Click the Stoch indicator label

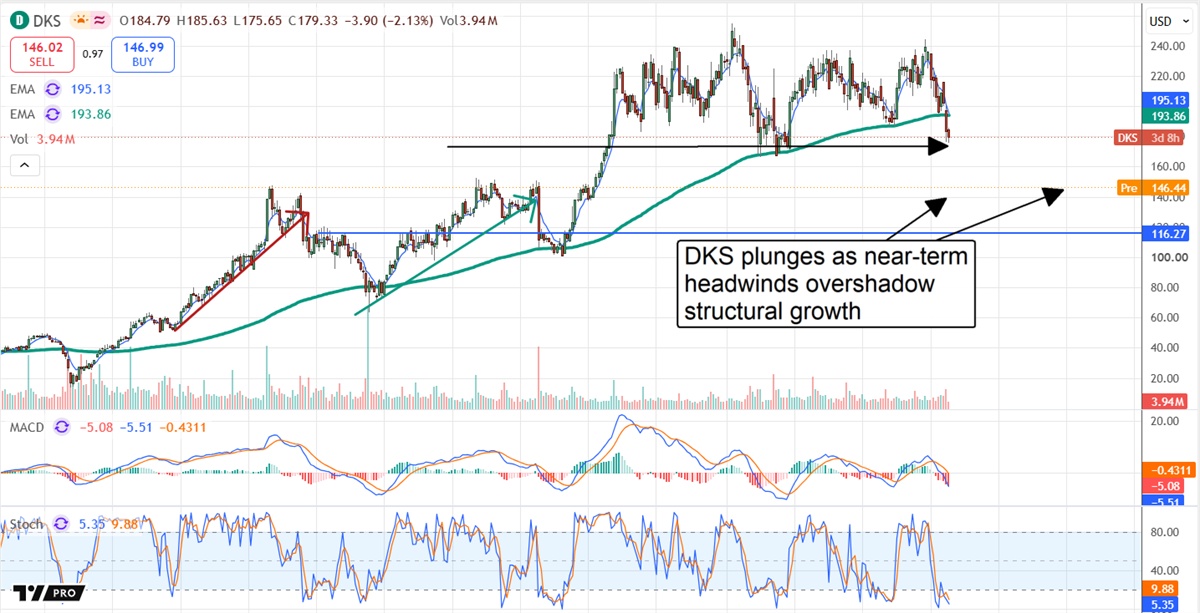[x=25, y=523]
